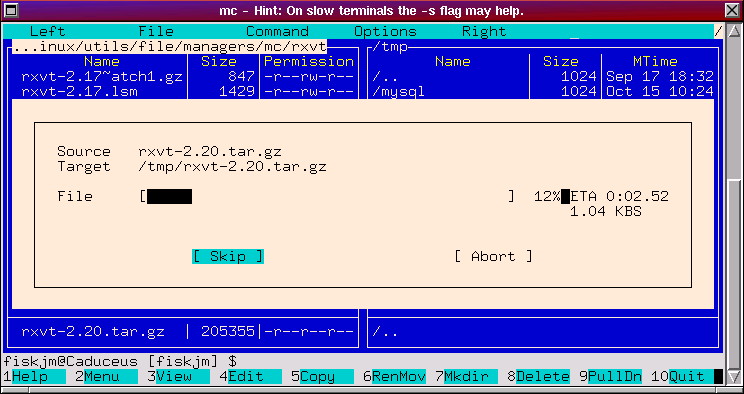Click the scrollbar down arrow
This screenshot has height=394, width=744.
point(734,376)
